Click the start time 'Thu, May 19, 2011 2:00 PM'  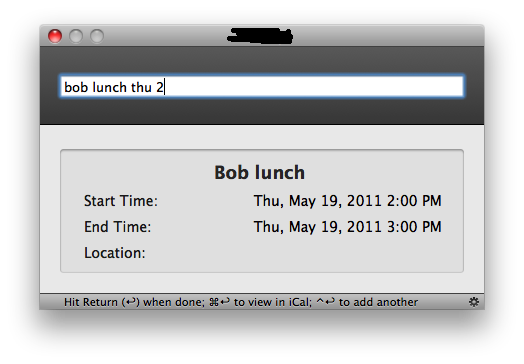[348, 201]
